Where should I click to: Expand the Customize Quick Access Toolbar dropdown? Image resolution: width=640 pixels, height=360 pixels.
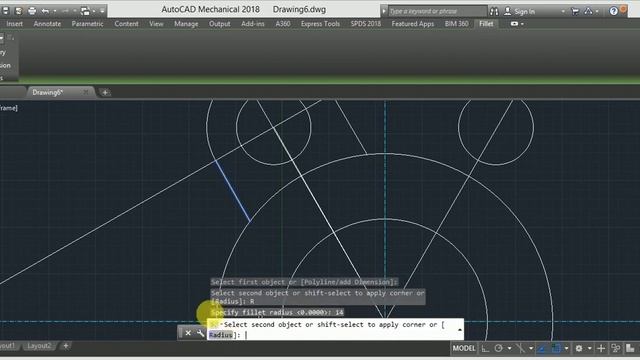102,11
